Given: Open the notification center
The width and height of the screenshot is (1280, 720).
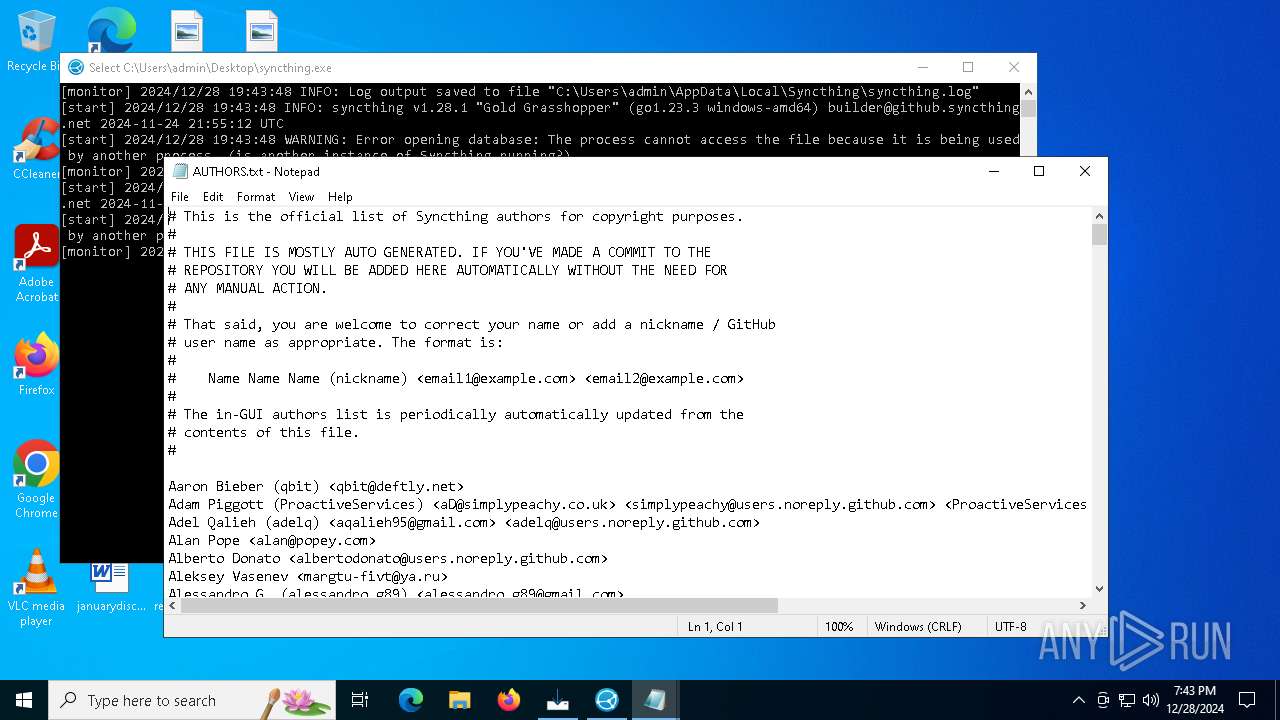Looking at the screenshot, I should coord(1247,700).
